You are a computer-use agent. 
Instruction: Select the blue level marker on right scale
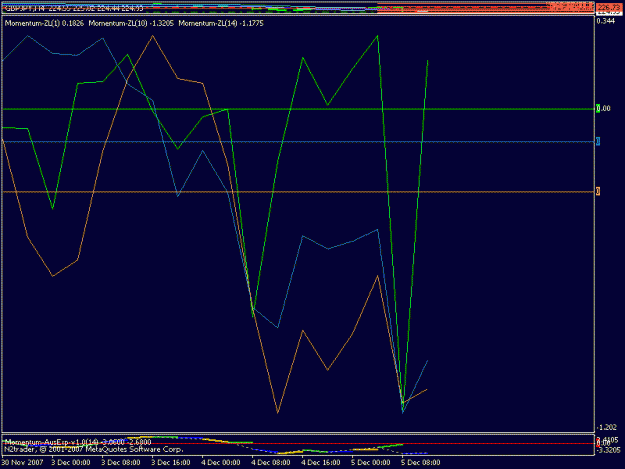[598, 141]
